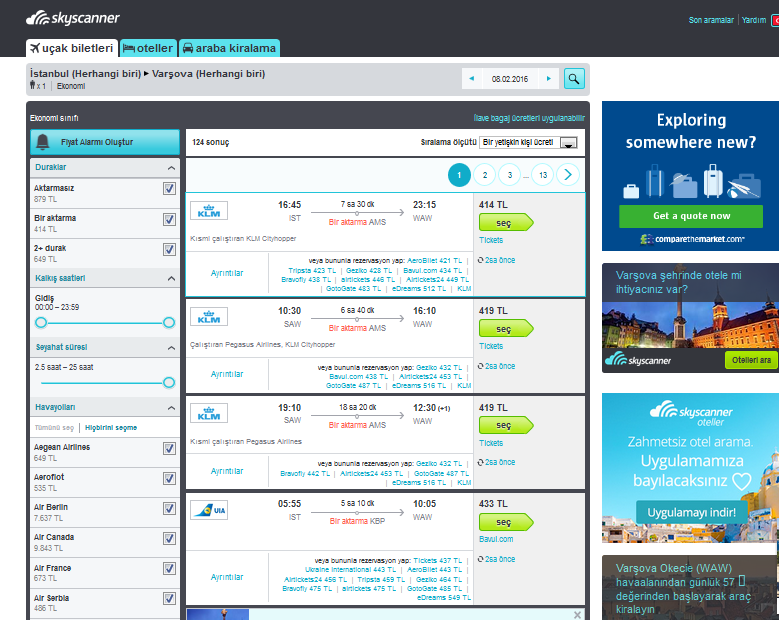Click AeroBilet 421 TL booking link
The width and height of the screenshot is (779, 620).
coord(435,260)
